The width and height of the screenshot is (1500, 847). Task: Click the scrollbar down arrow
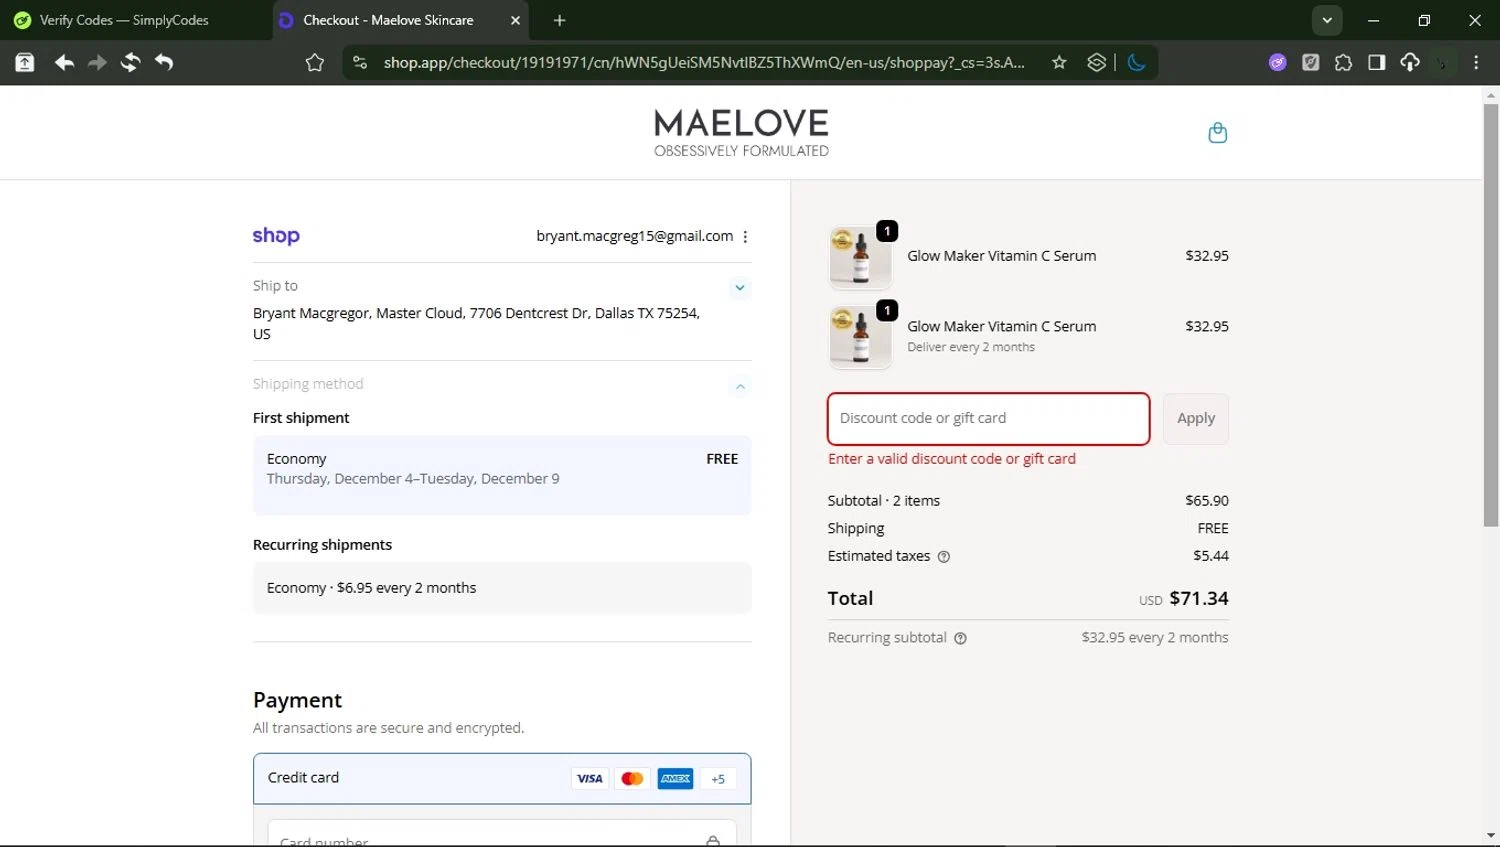(1491, 836)
